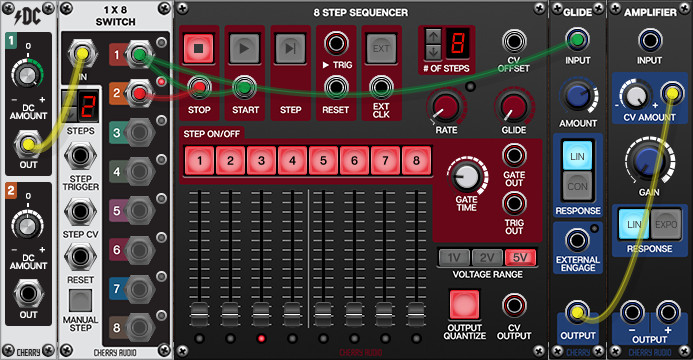
Task: Toggle step 3 on/off button
Action: [261, 161]
